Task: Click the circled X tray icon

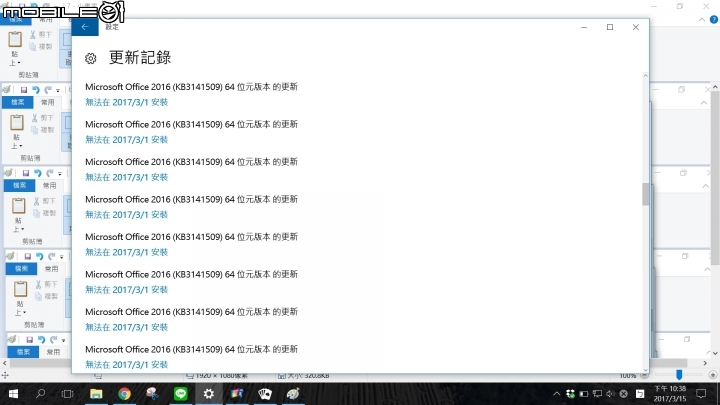Action: pos(624,394)
